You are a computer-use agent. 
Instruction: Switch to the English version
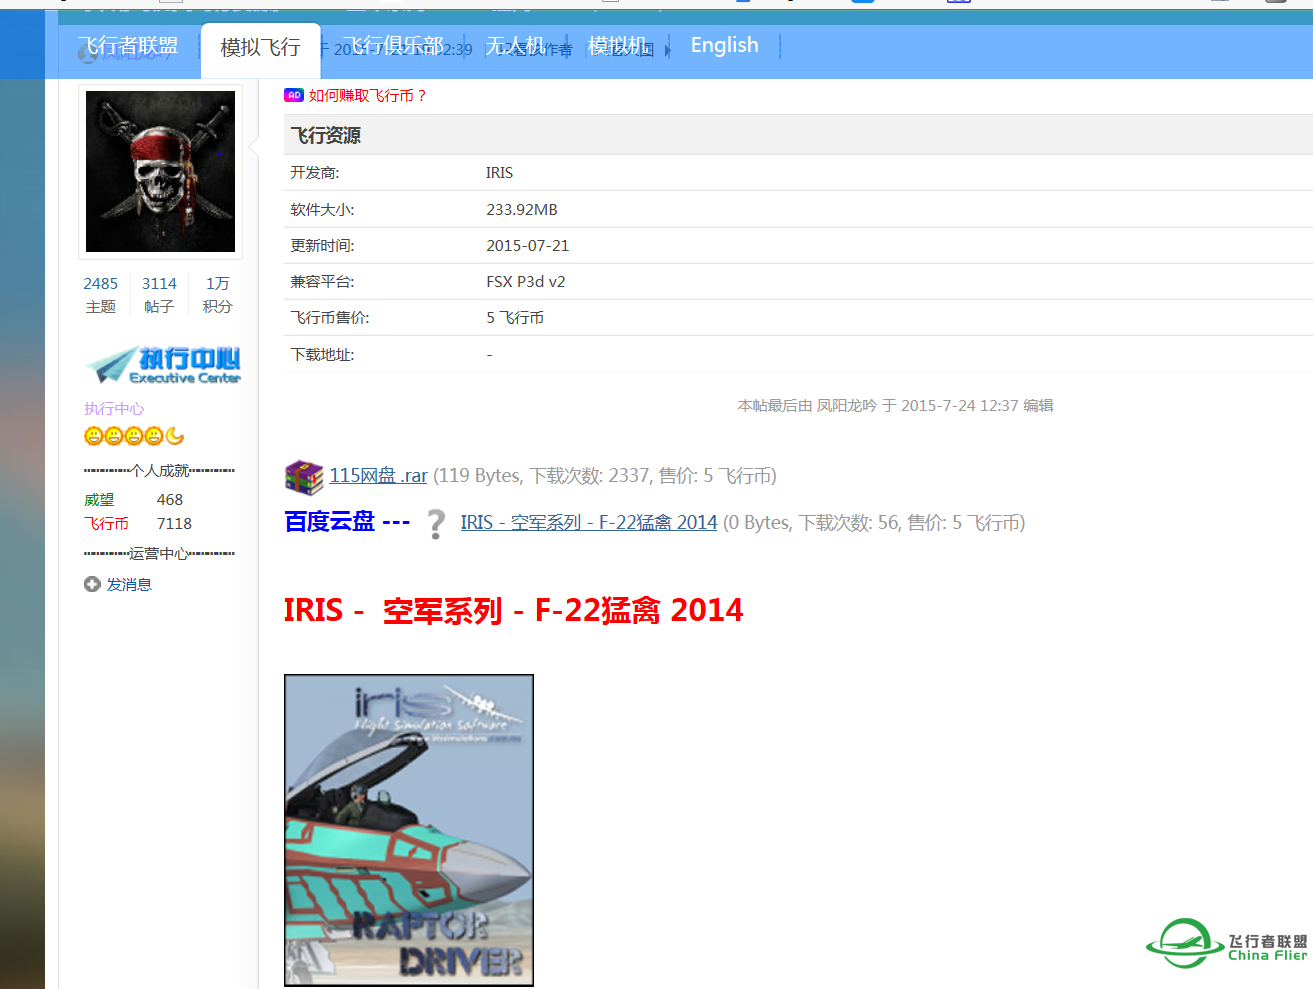[724, 45]
